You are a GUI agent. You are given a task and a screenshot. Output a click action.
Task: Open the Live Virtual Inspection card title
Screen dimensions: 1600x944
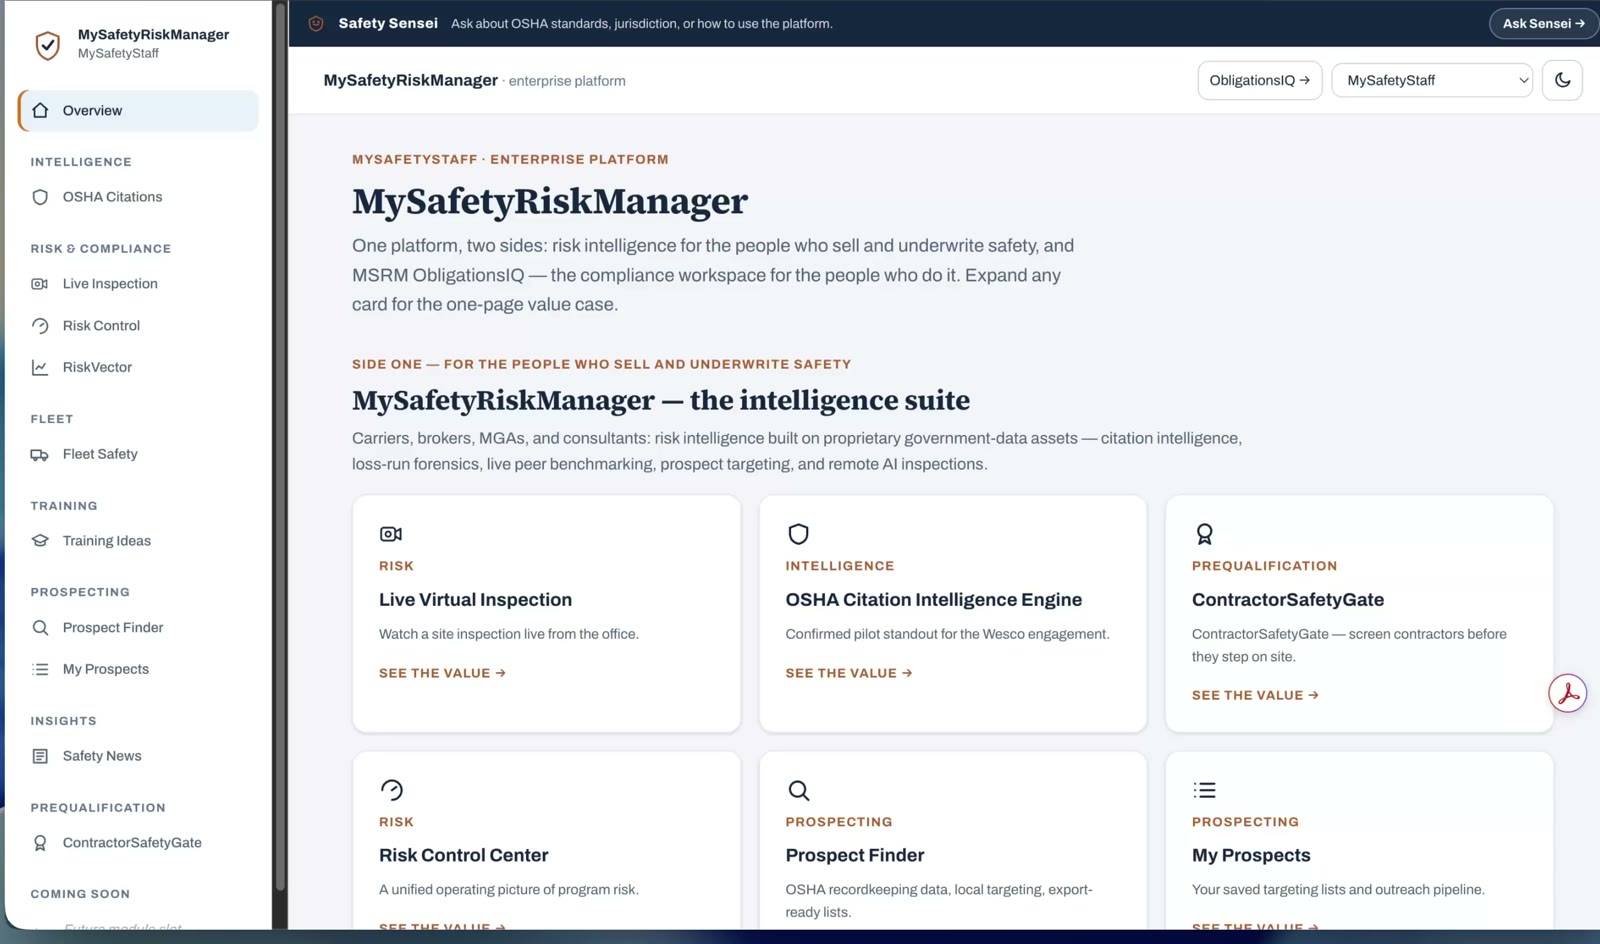[x=475, y=600]
